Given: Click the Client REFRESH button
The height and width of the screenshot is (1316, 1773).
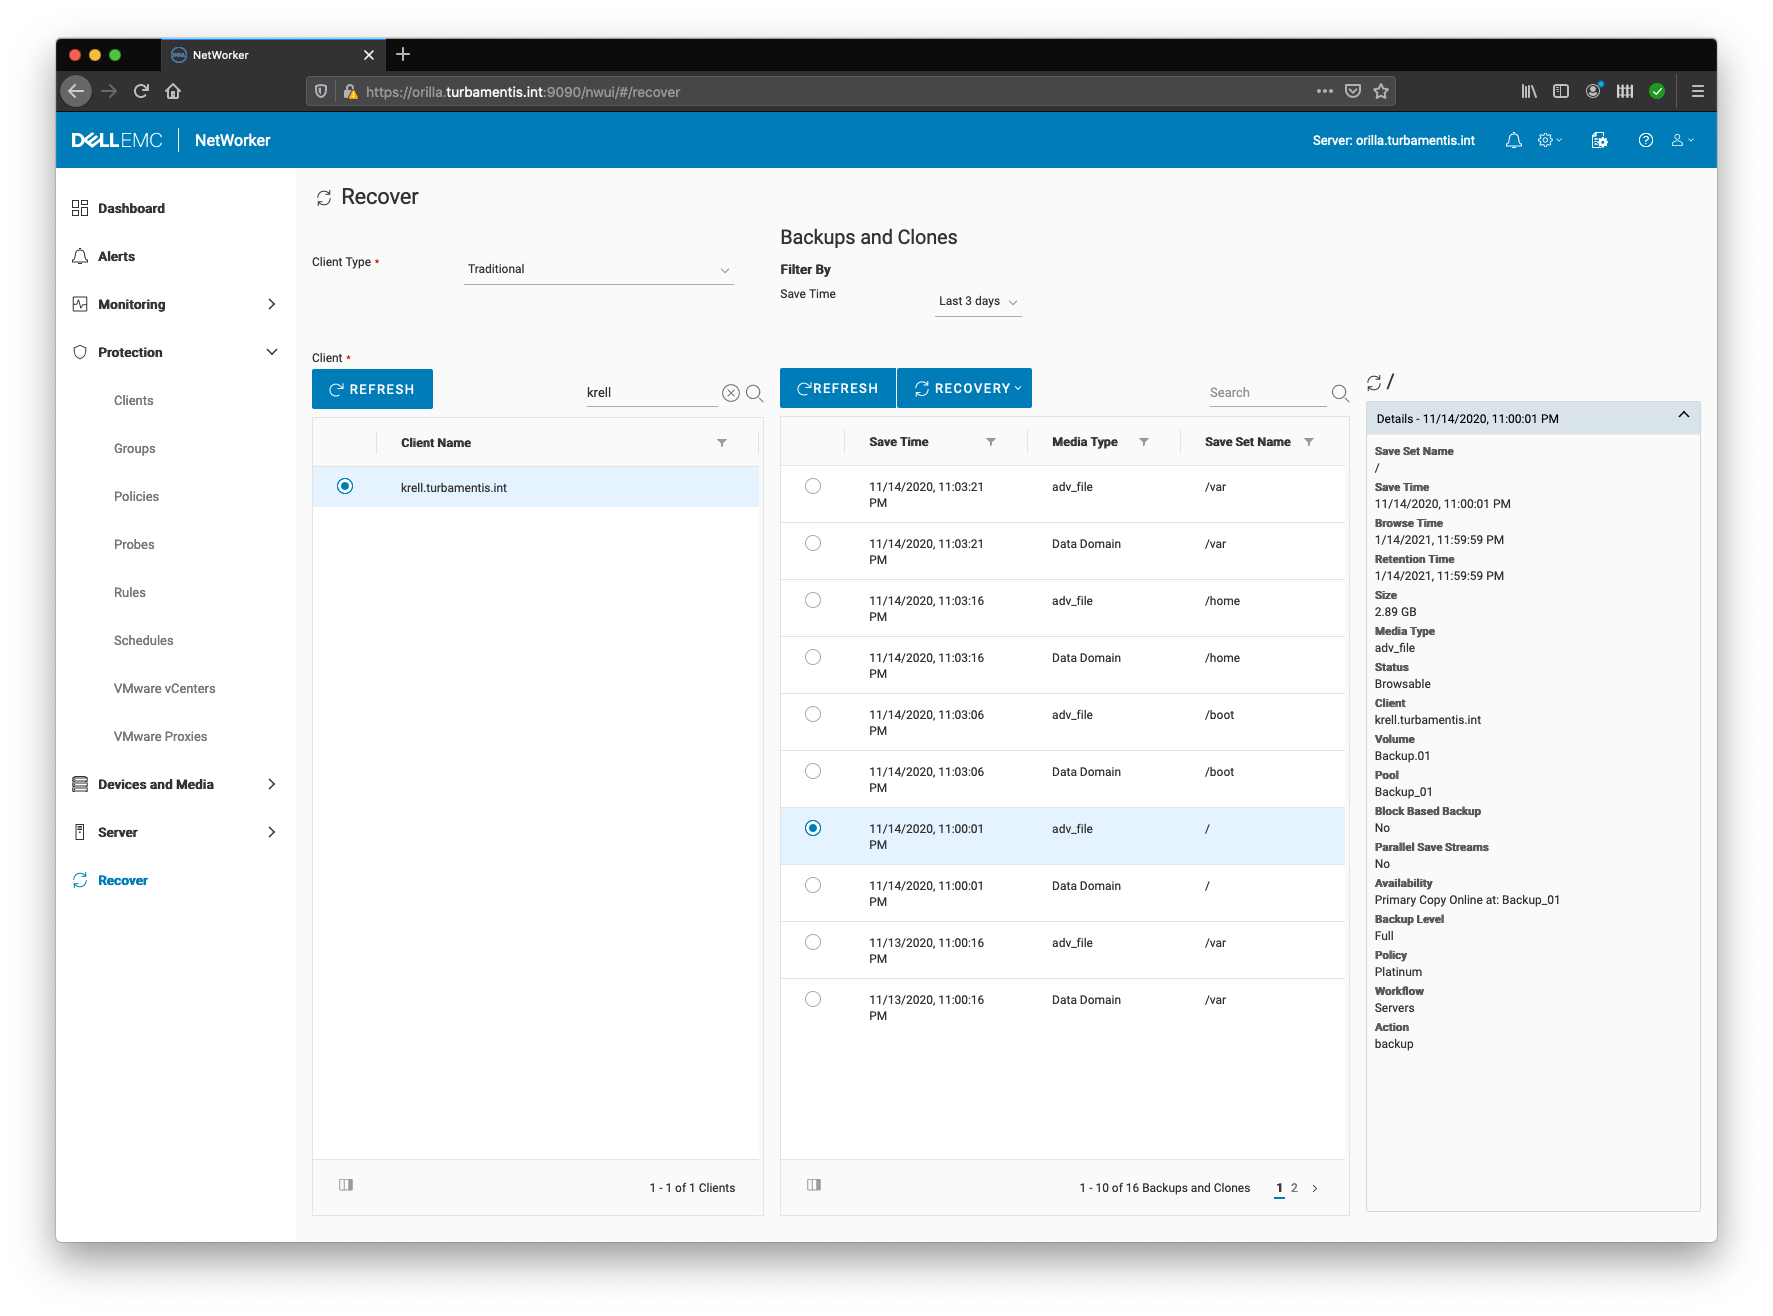Looking at the screenshot, I should 372,390.
